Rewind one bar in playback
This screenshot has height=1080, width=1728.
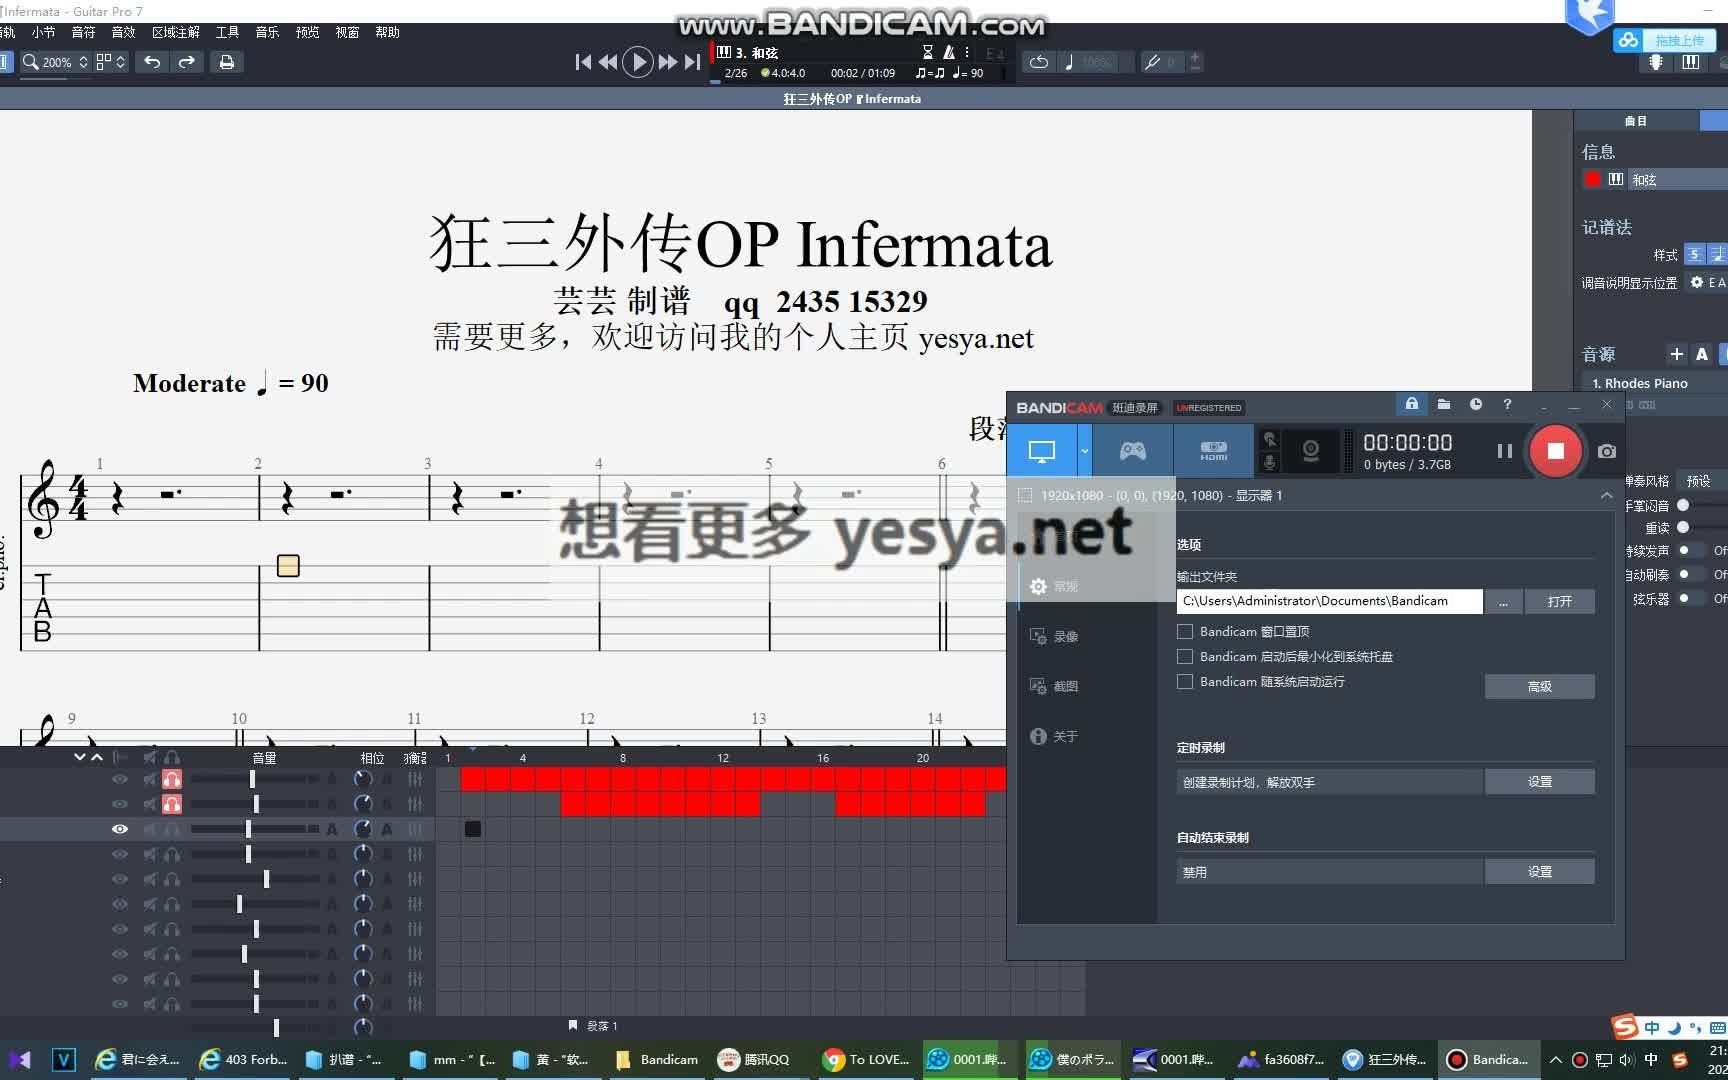607,62
